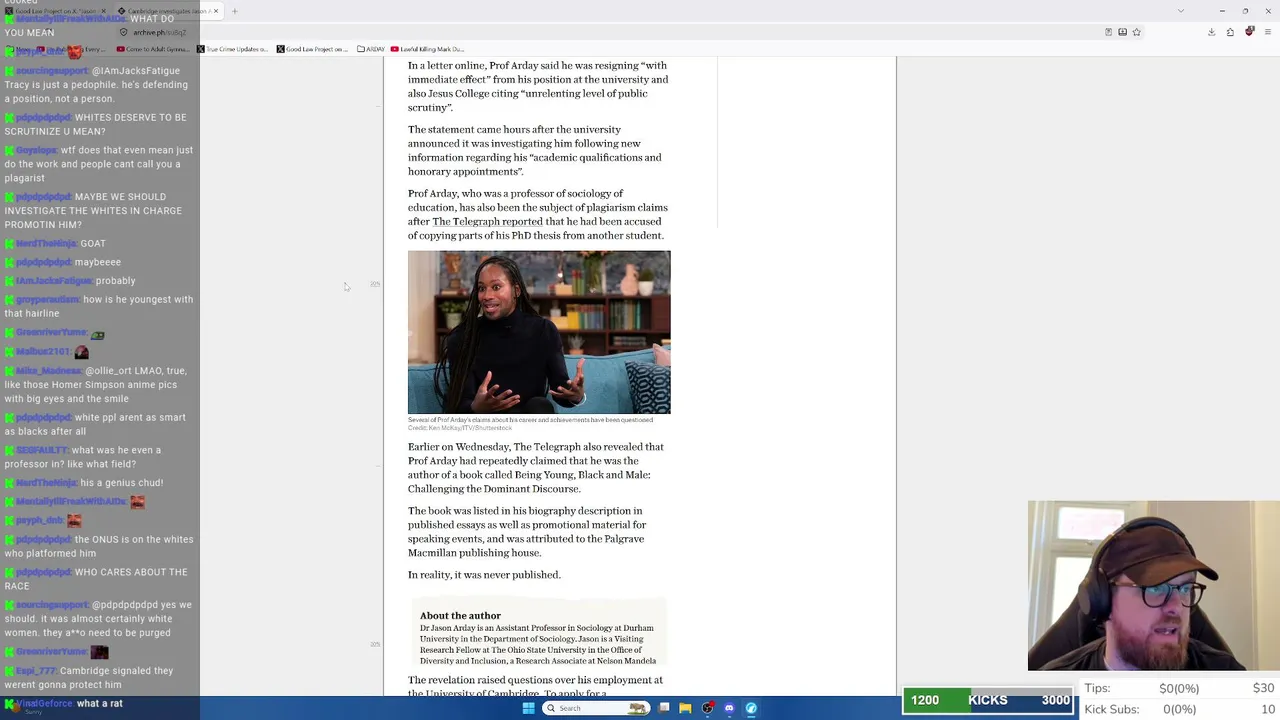Click the KICKS goal progress bar
The width and height of the screenshot is (1280, 720).
pyautogui.click(x=988, y=701)
